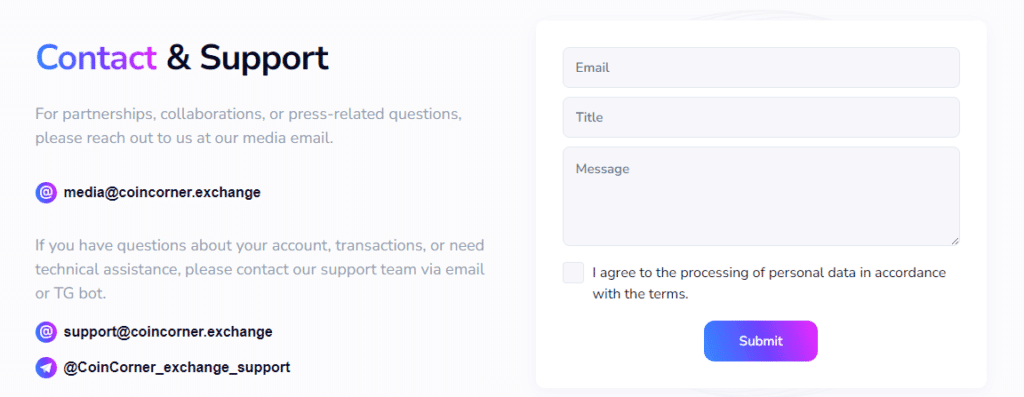Open the @CoinCorner_exchange_support Telegram link
The width and height of the screenshot is (1024, 397).
tap(177, 367)
